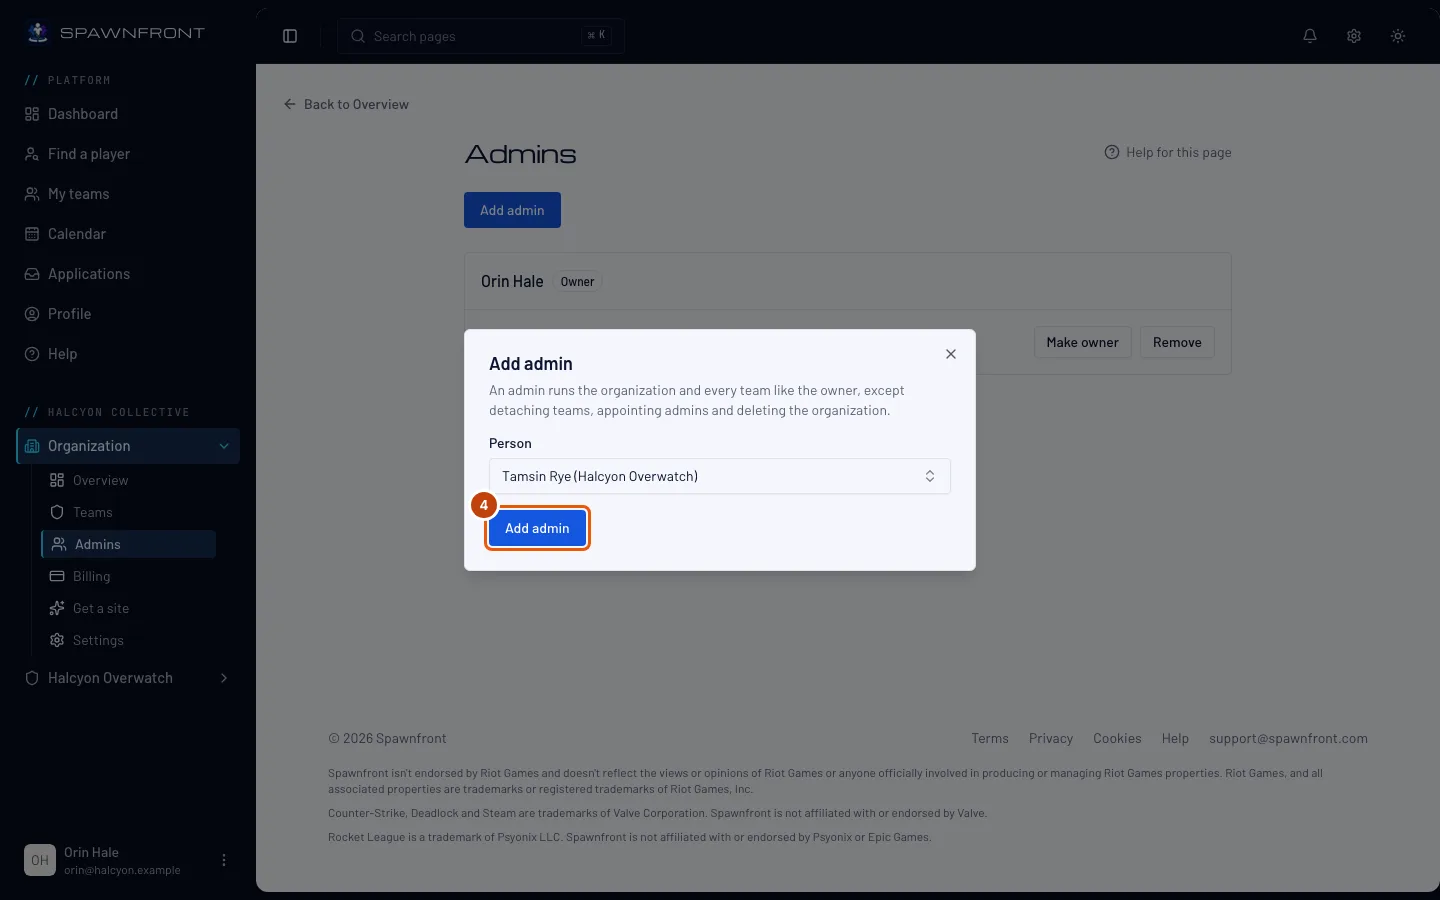Focus the Search pages field

click(481, 36)
